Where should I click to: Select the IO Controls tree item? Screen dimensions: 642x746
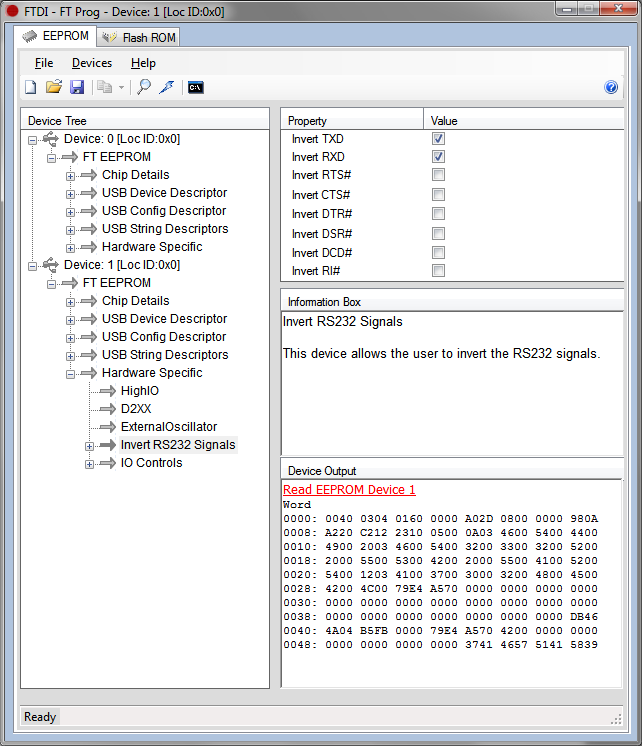pyautogui.click(x=151, y=463)
